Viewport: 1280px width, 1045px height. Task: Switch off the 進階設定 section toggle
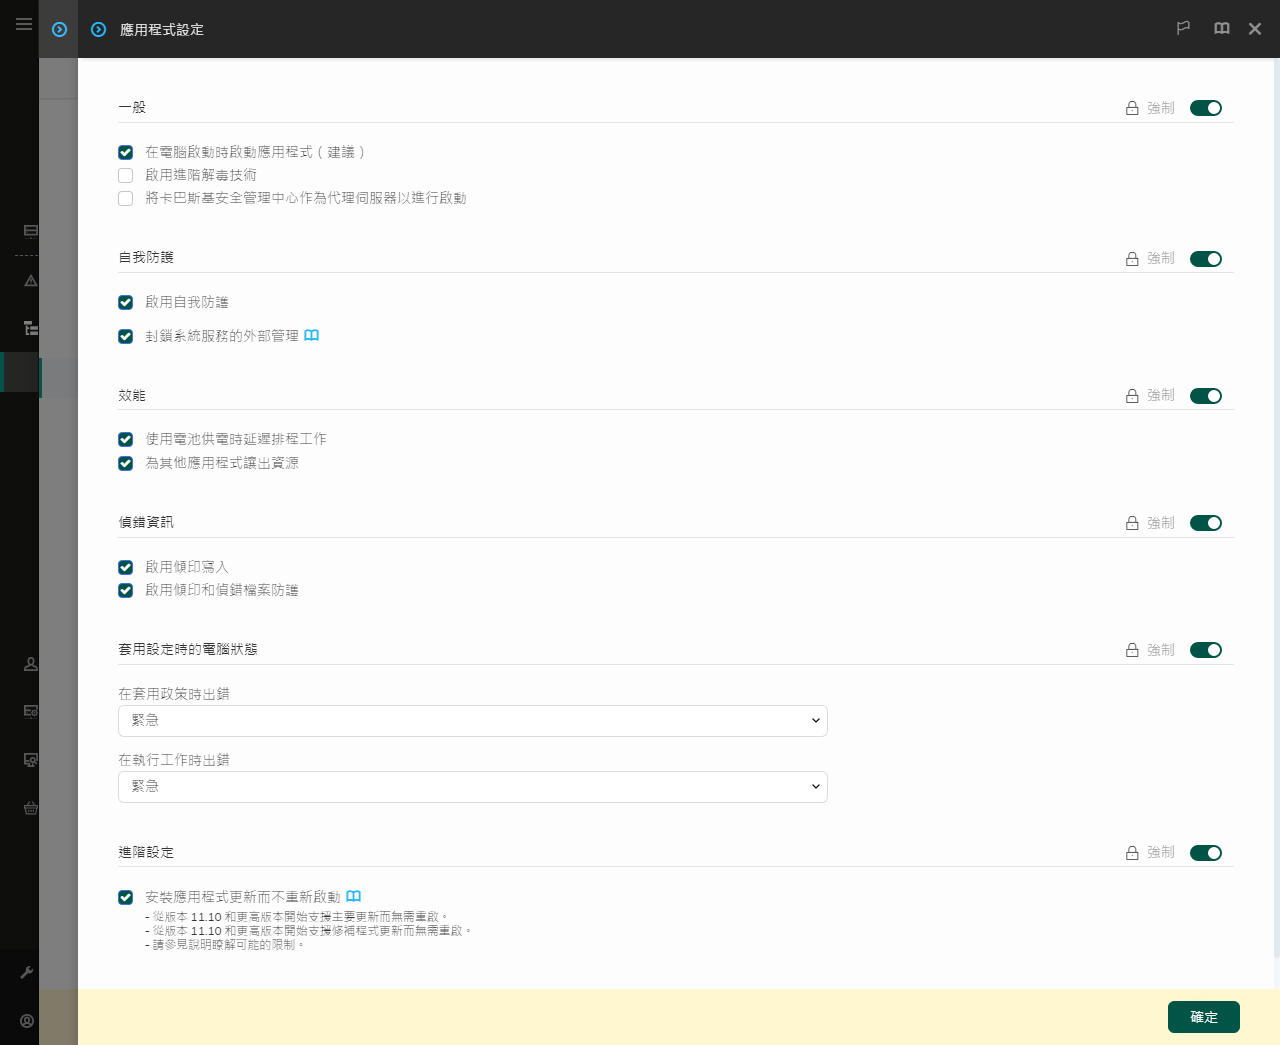pyautogui.click(x=1205, y=853)
